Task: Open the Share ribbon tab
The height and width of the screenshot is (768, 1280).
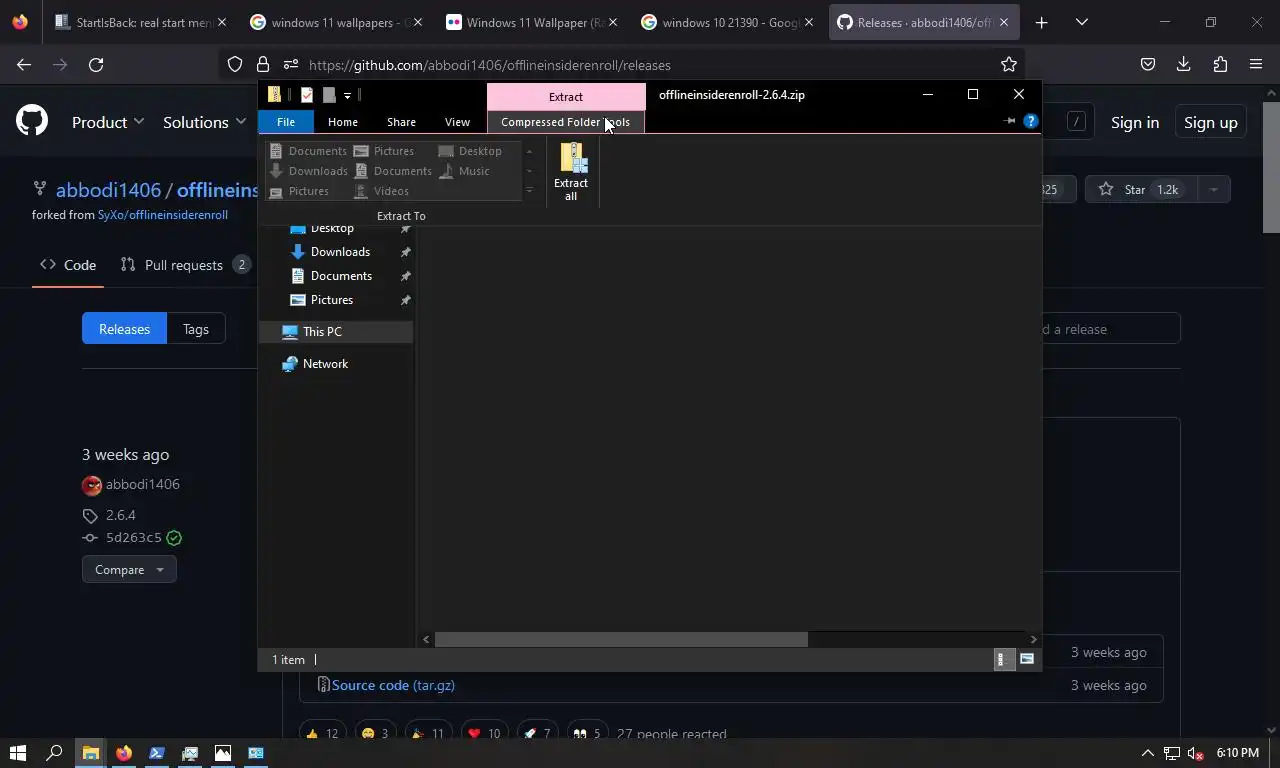Action: pyautogui.click(x=401, y=122)
